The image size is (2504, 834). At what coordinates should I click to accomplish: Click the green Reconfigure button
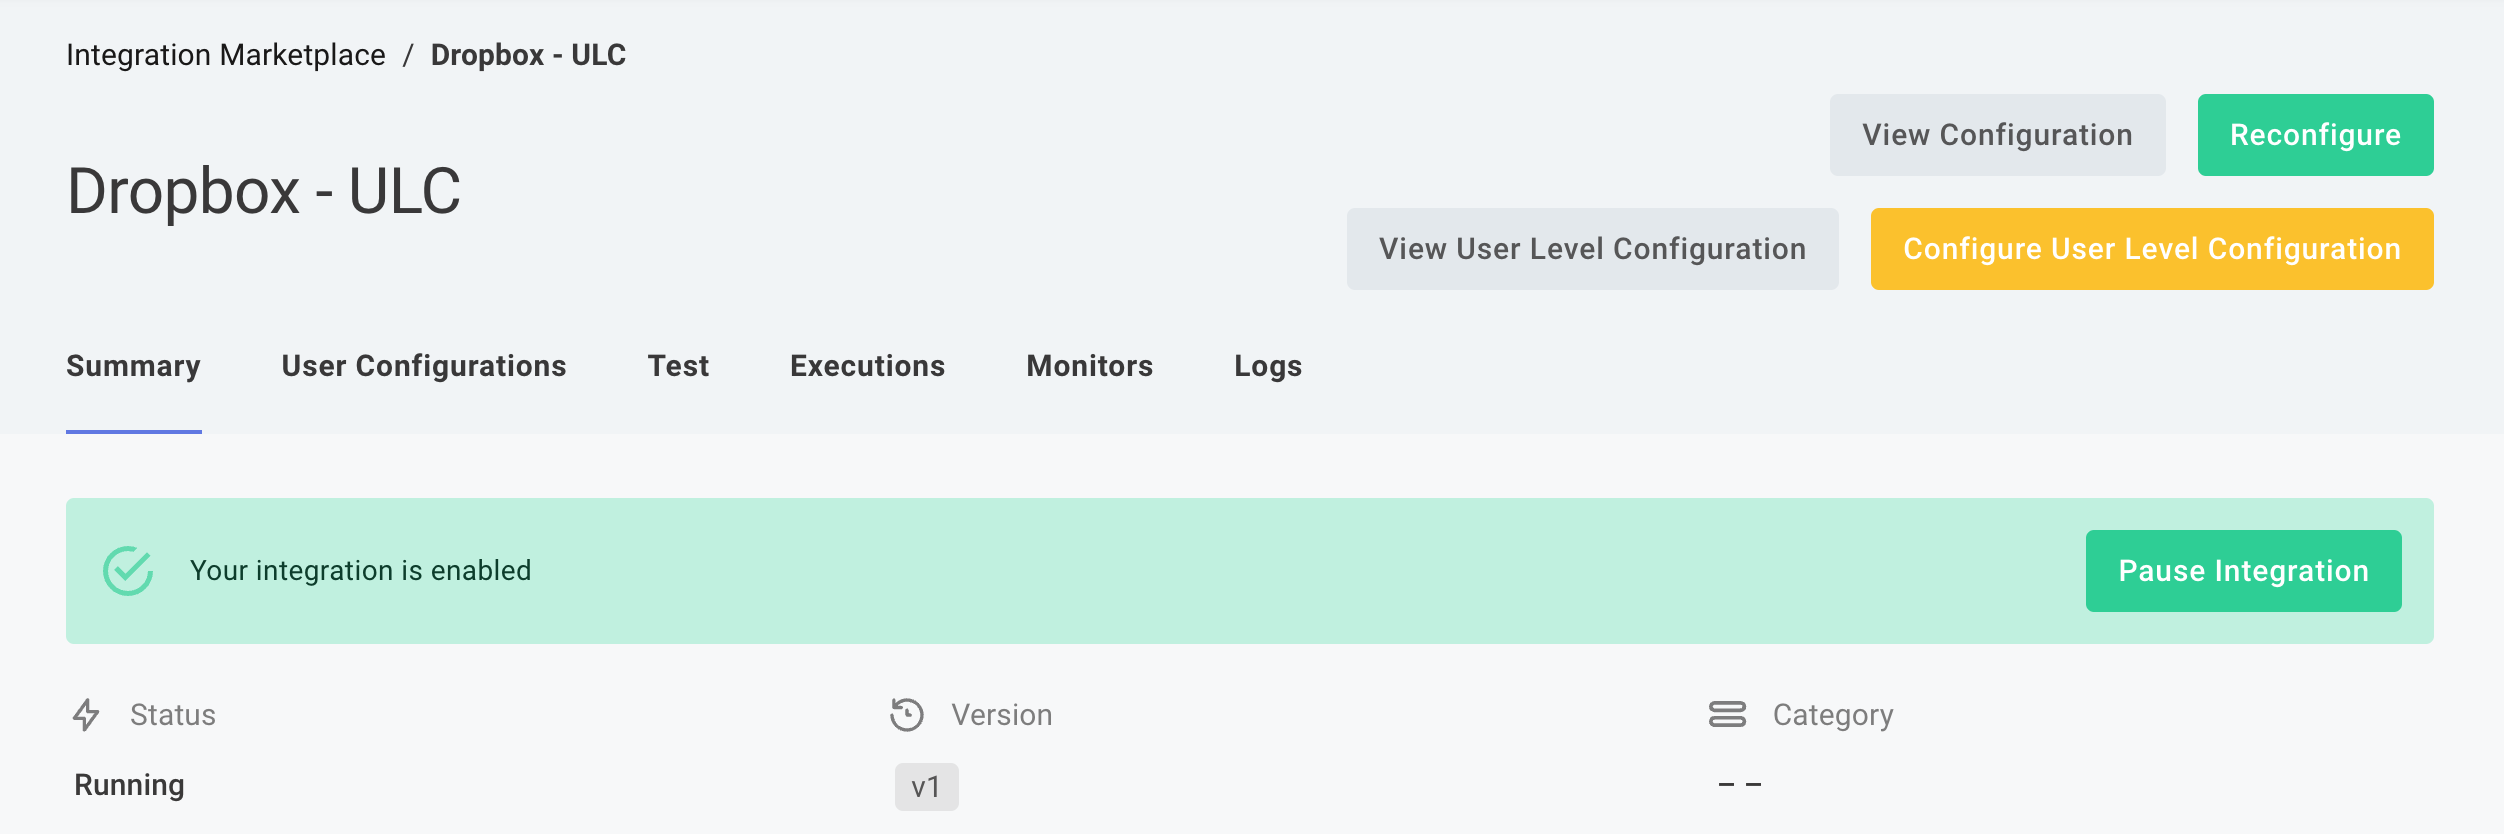pyautogui.click(x=2315, y=135)
